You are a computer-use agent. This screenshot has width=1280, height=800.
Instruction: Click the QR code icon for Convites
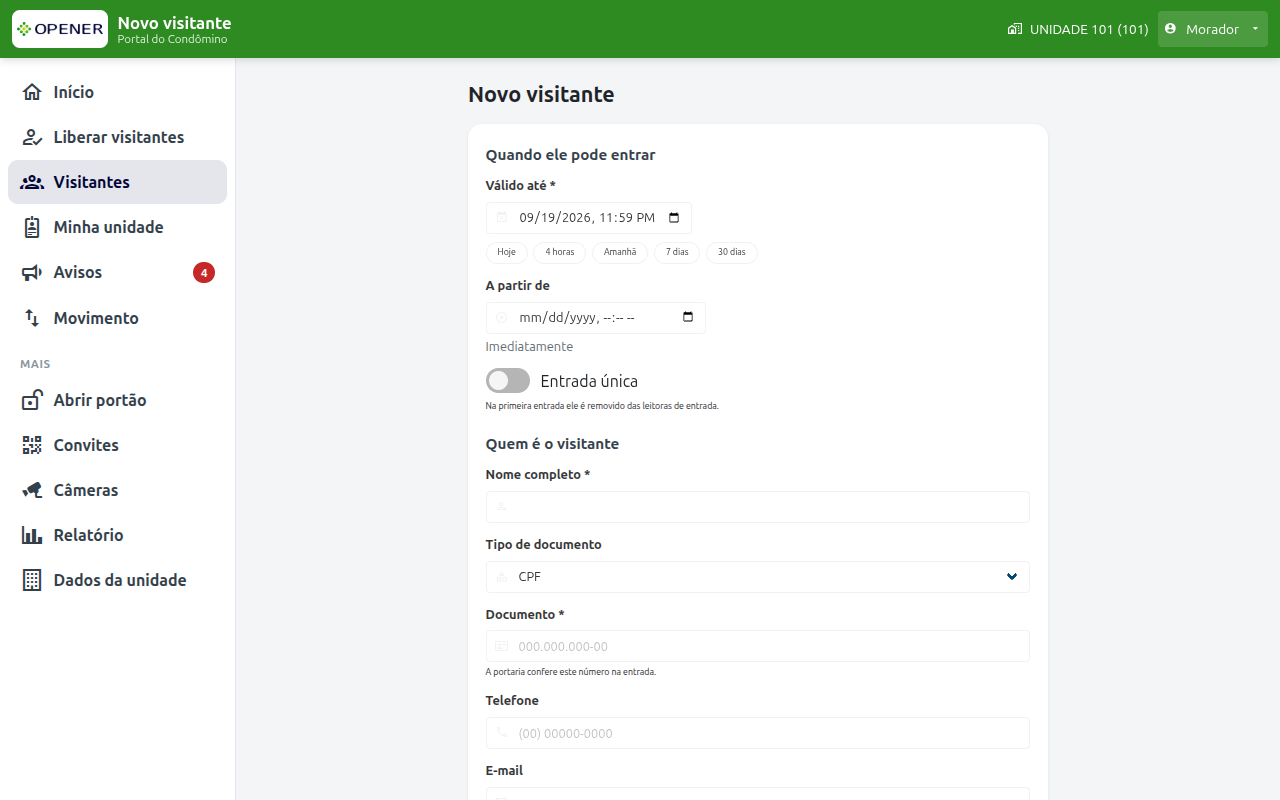32,445
